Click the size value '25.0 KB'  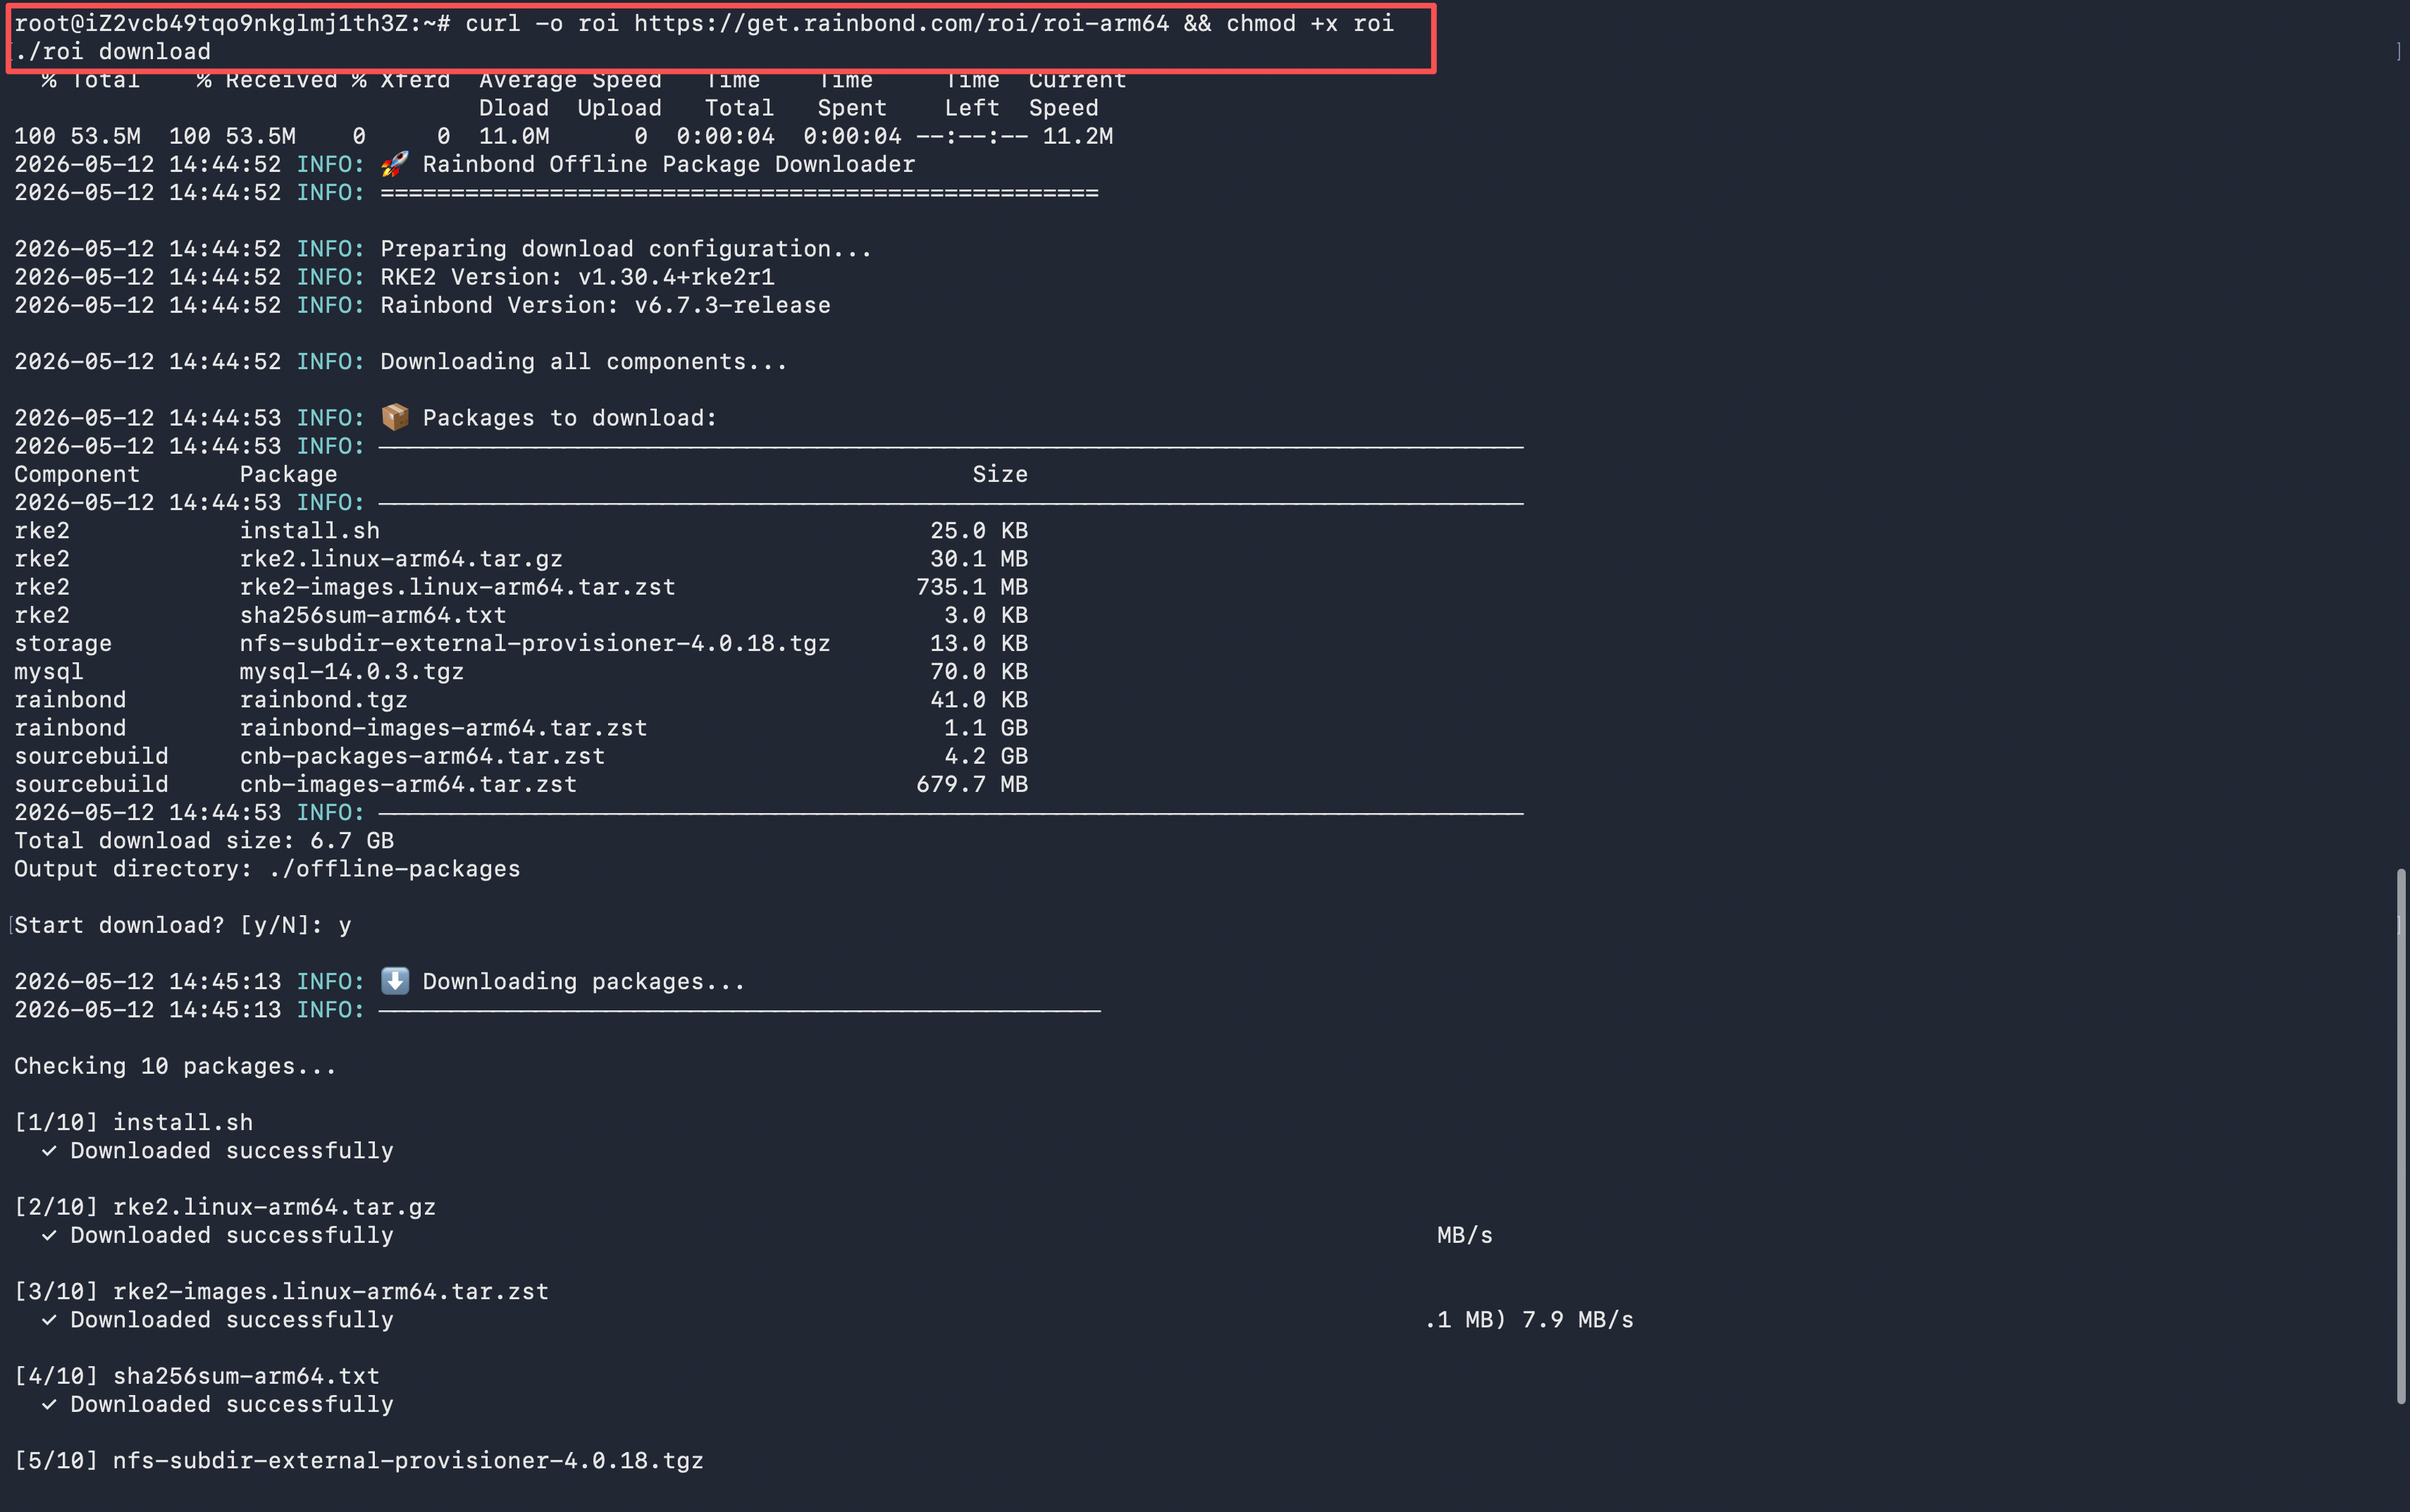979,531
